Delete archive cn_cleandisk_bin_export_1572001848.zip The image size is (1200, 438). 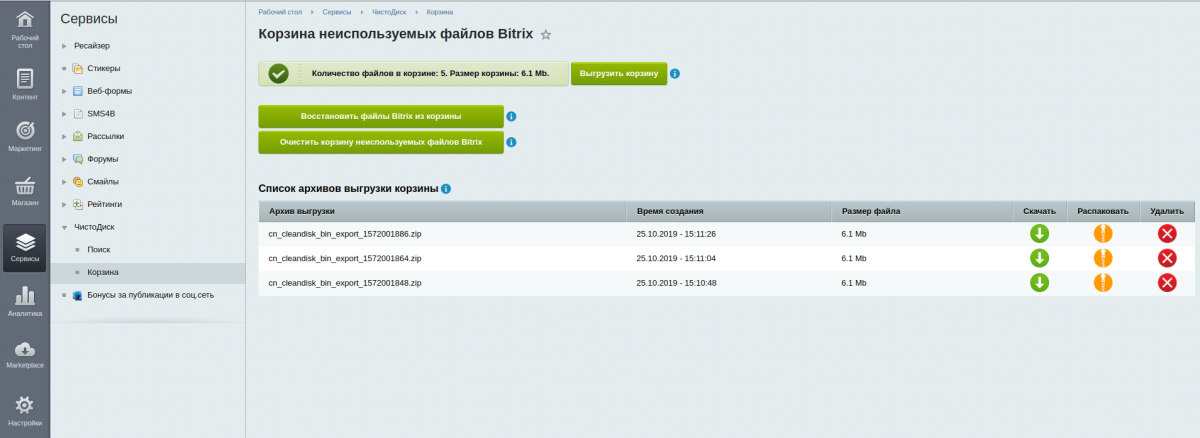(x=1166, y=282)
